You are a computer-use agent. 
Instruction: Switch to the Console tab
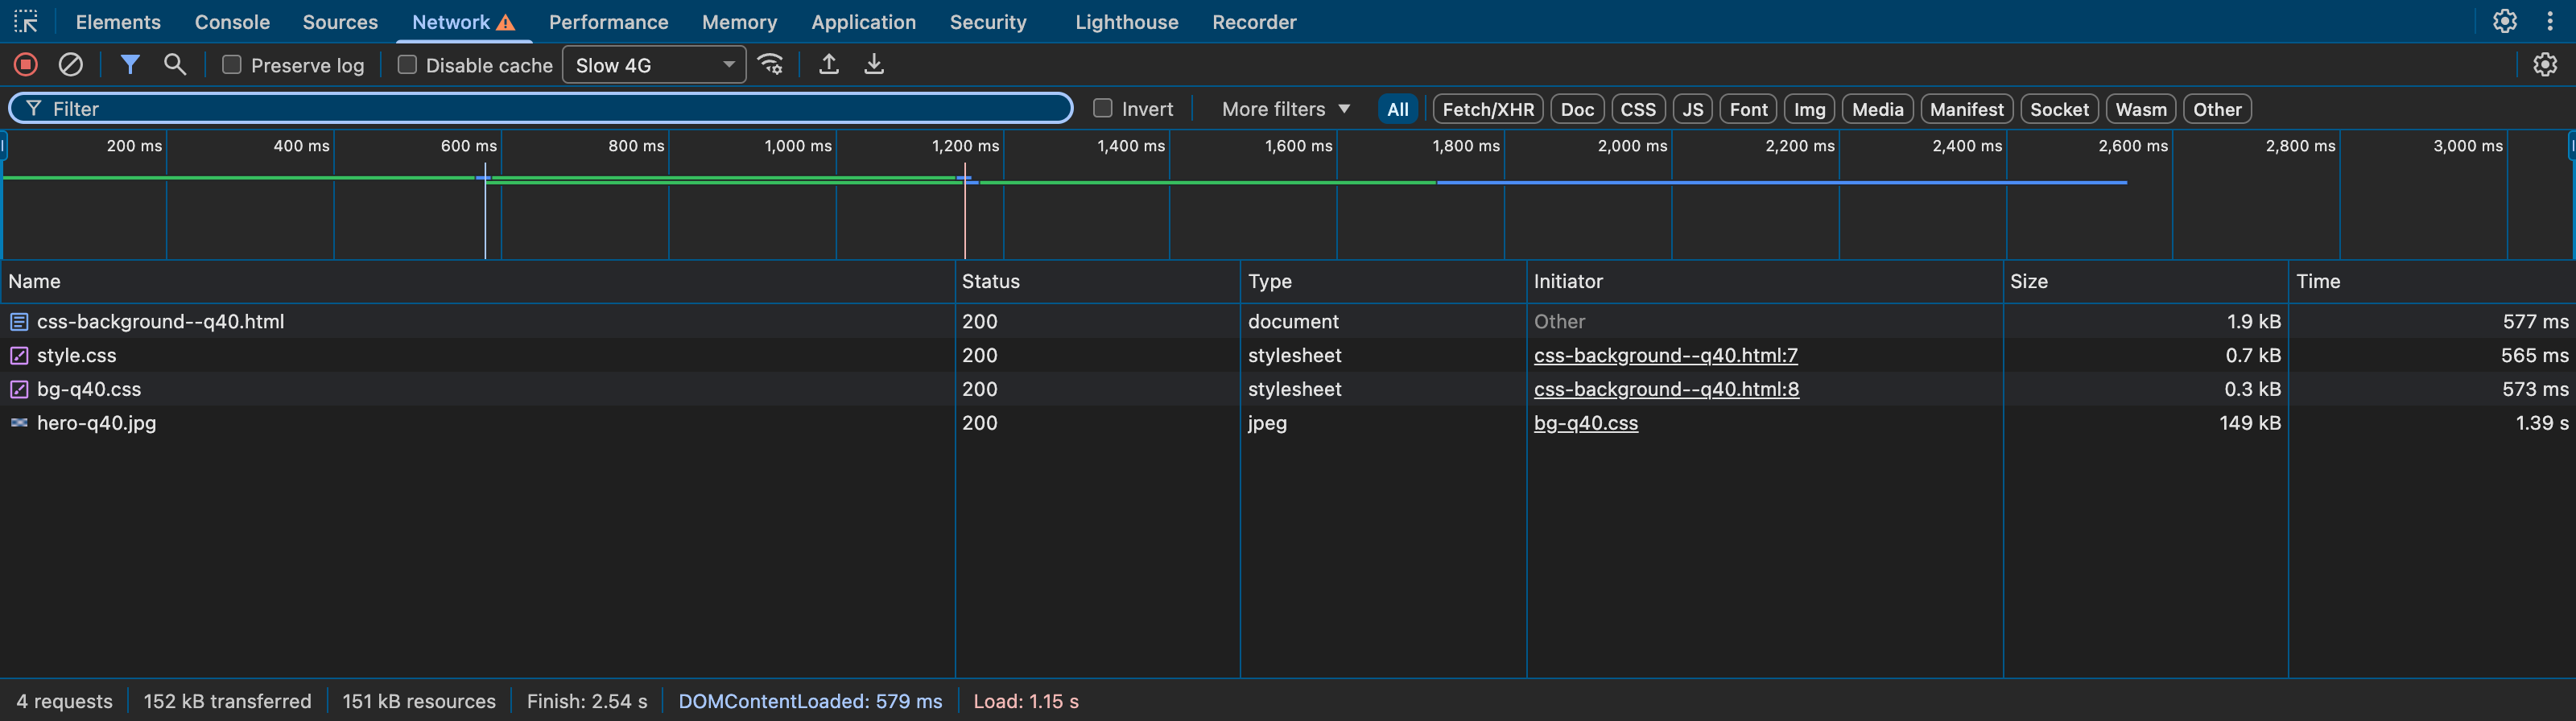tap(232, 22)
